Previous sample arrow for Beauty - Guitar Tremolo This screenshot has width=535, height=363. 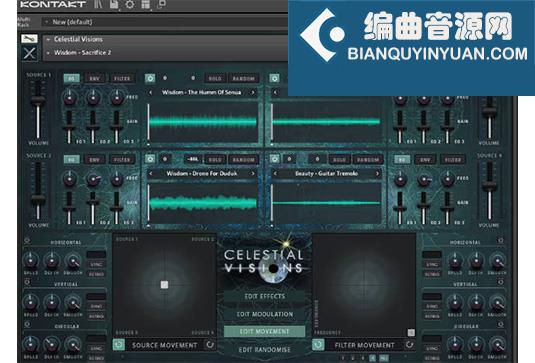coord(275,174)
